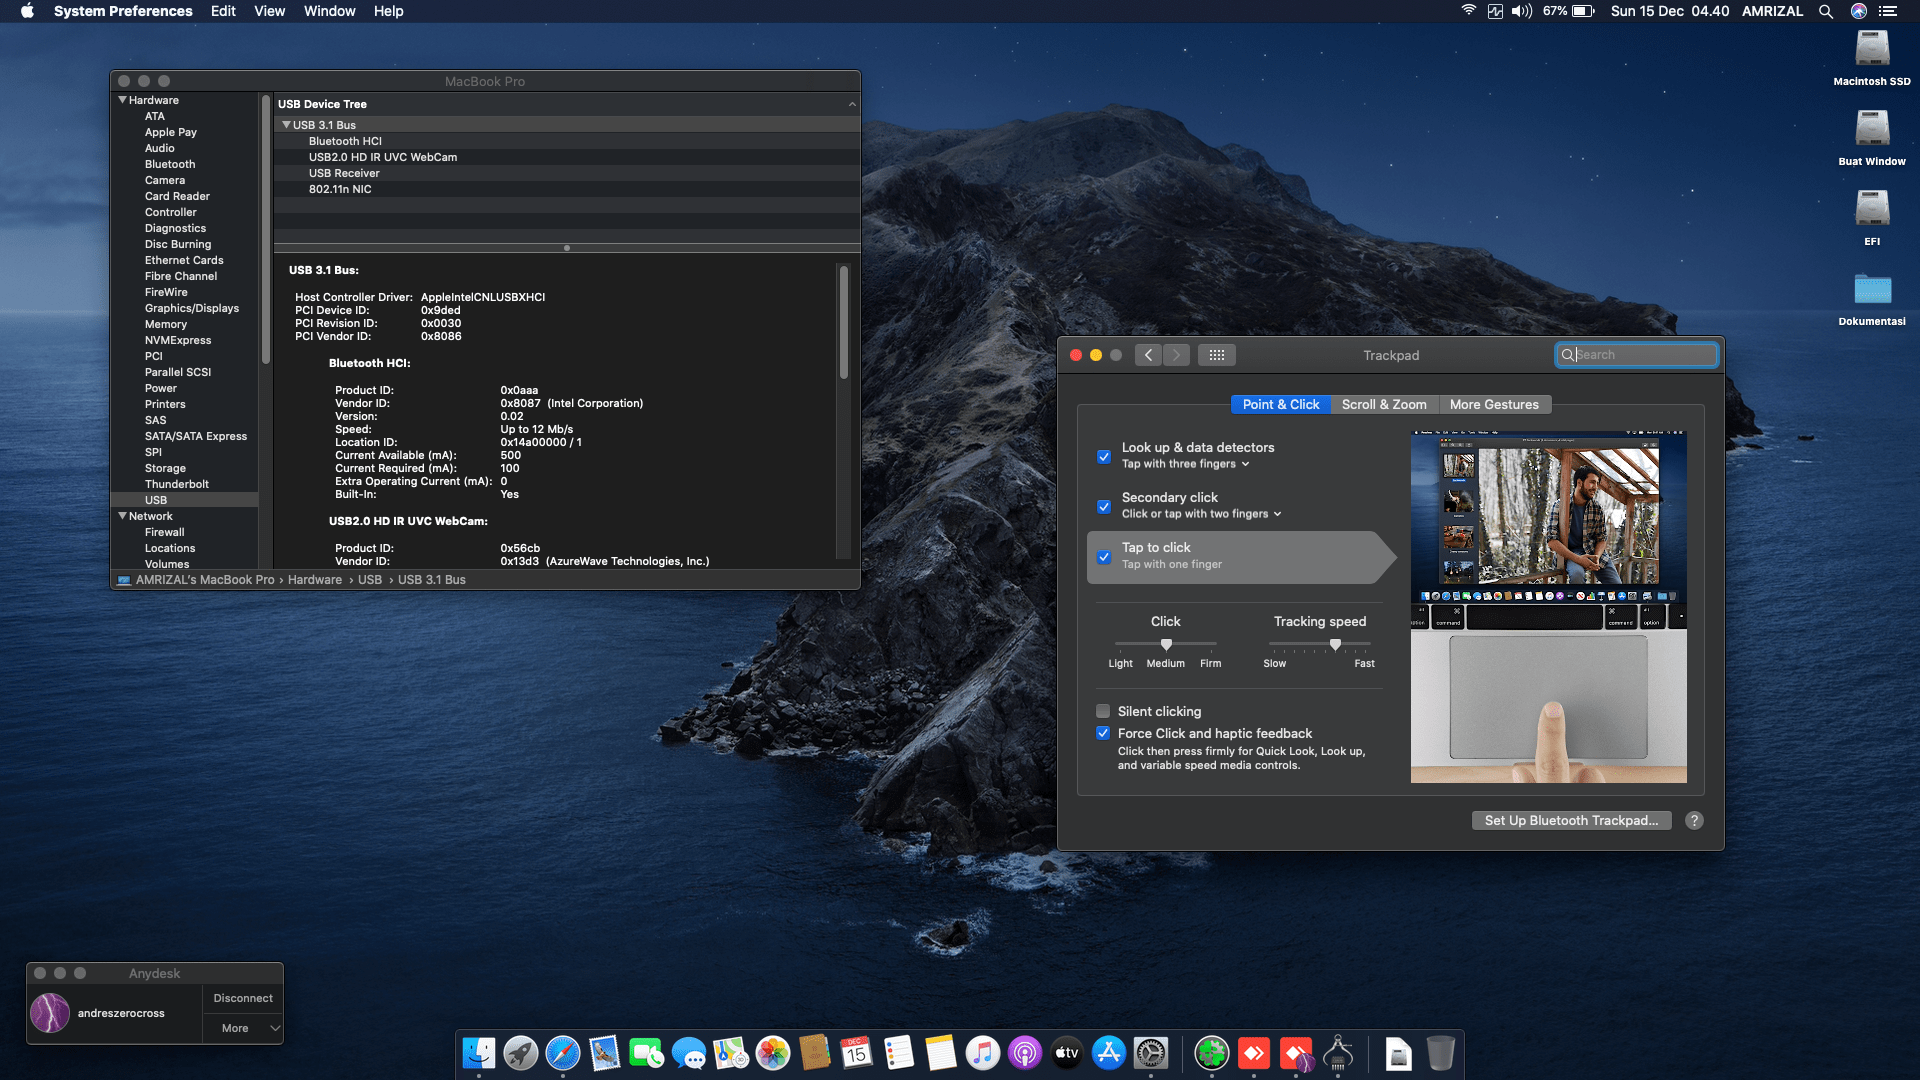Open the Calendar app in the Dock
Viewport: 1920px width, 1080px height.
pos(857,1053)
